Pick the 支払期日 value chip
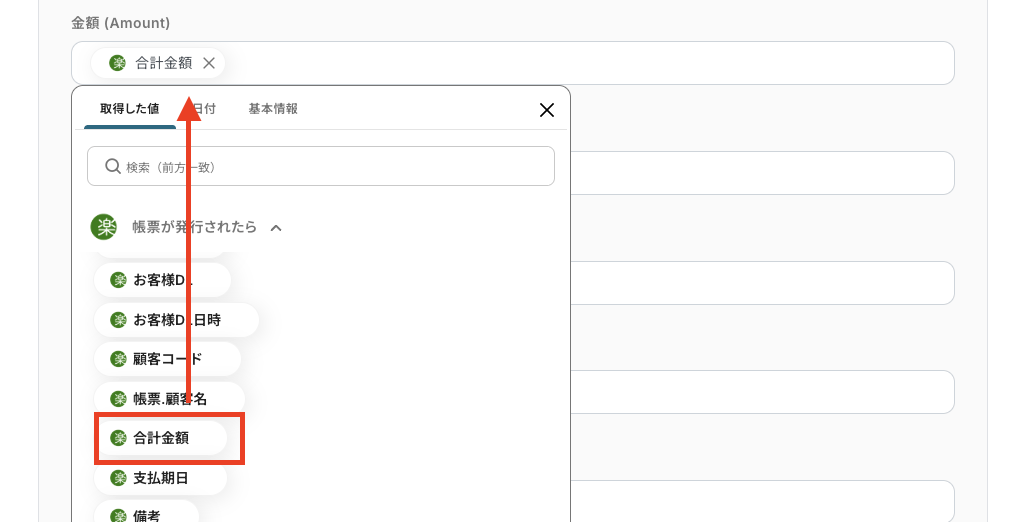The image size is (1016, 522). click(x=161, y=478)
